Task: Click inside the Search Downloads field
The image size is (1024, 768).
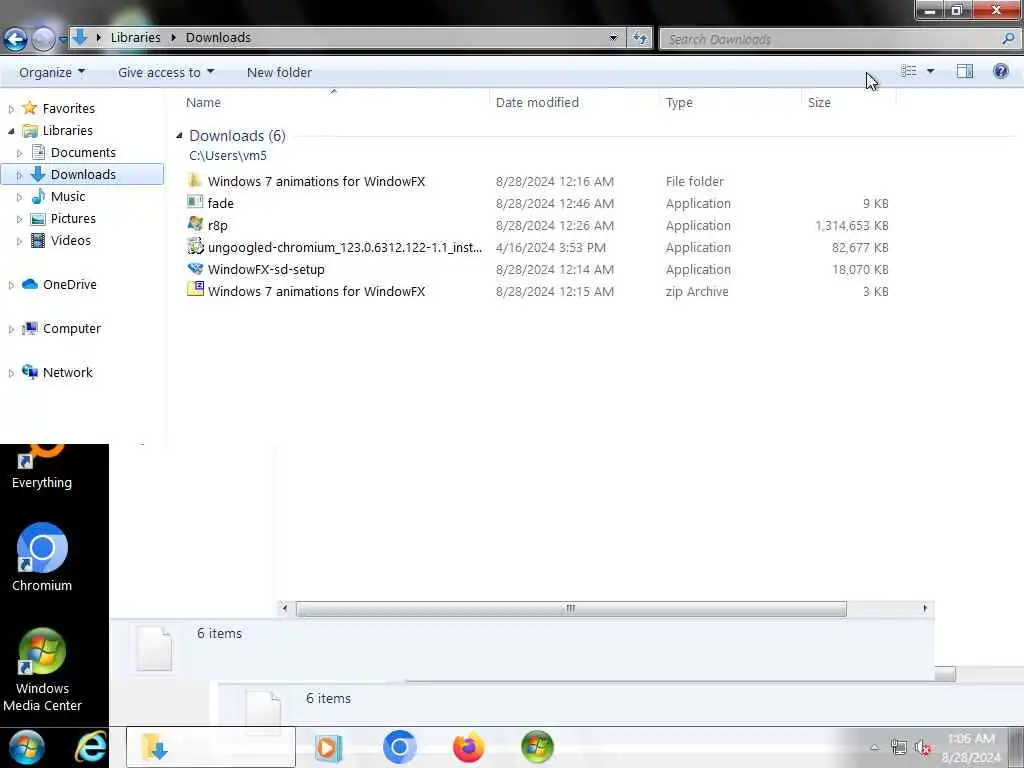Action: [829, 39]
